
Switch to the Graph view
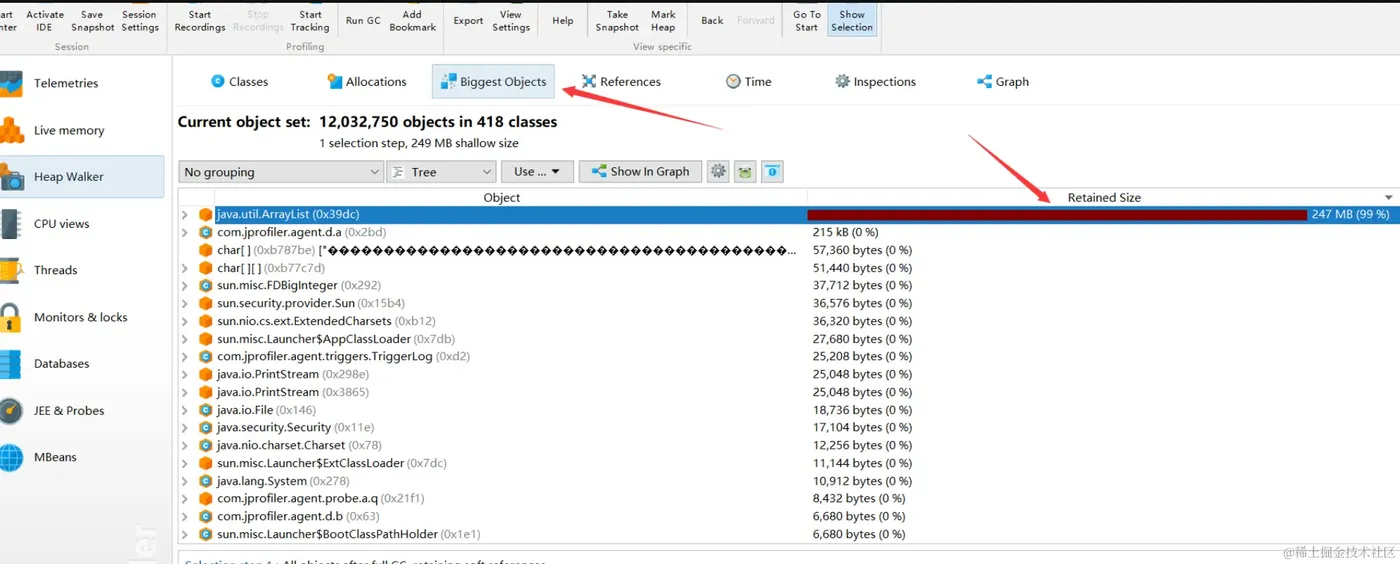[1003, 82]
